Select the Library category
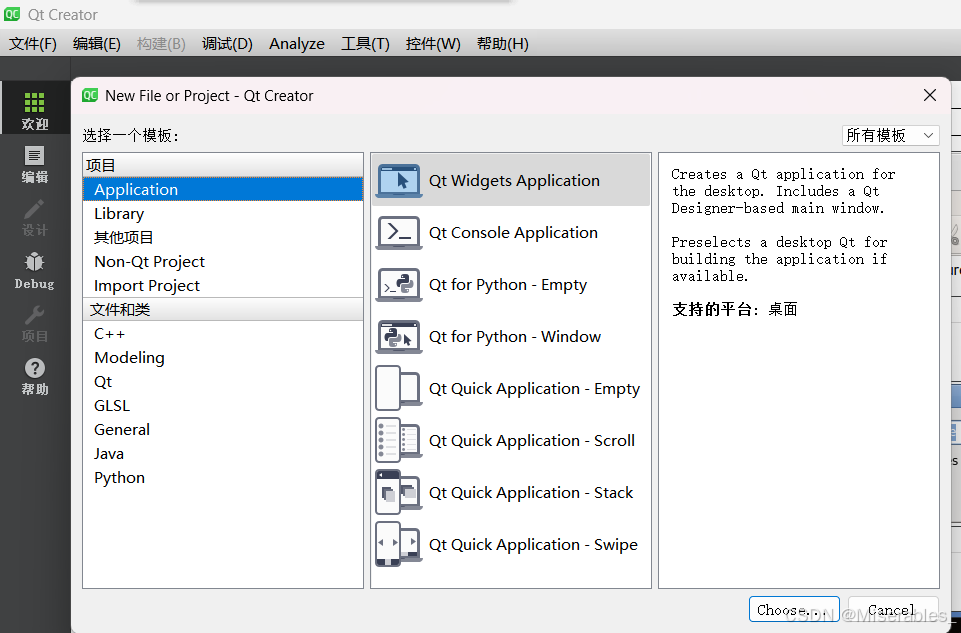This screenshot has width=961, height=633. [x=223, y=213]
